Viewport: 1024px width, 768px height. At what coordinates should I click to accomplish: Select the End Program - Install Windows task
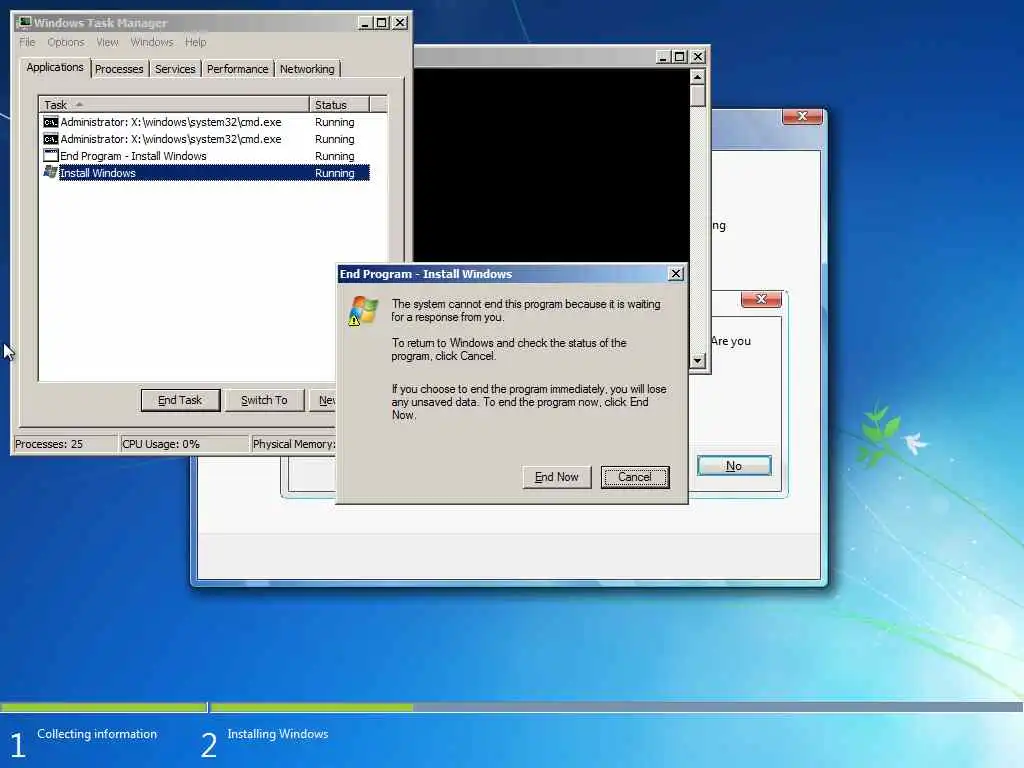(x=206, y=156)
